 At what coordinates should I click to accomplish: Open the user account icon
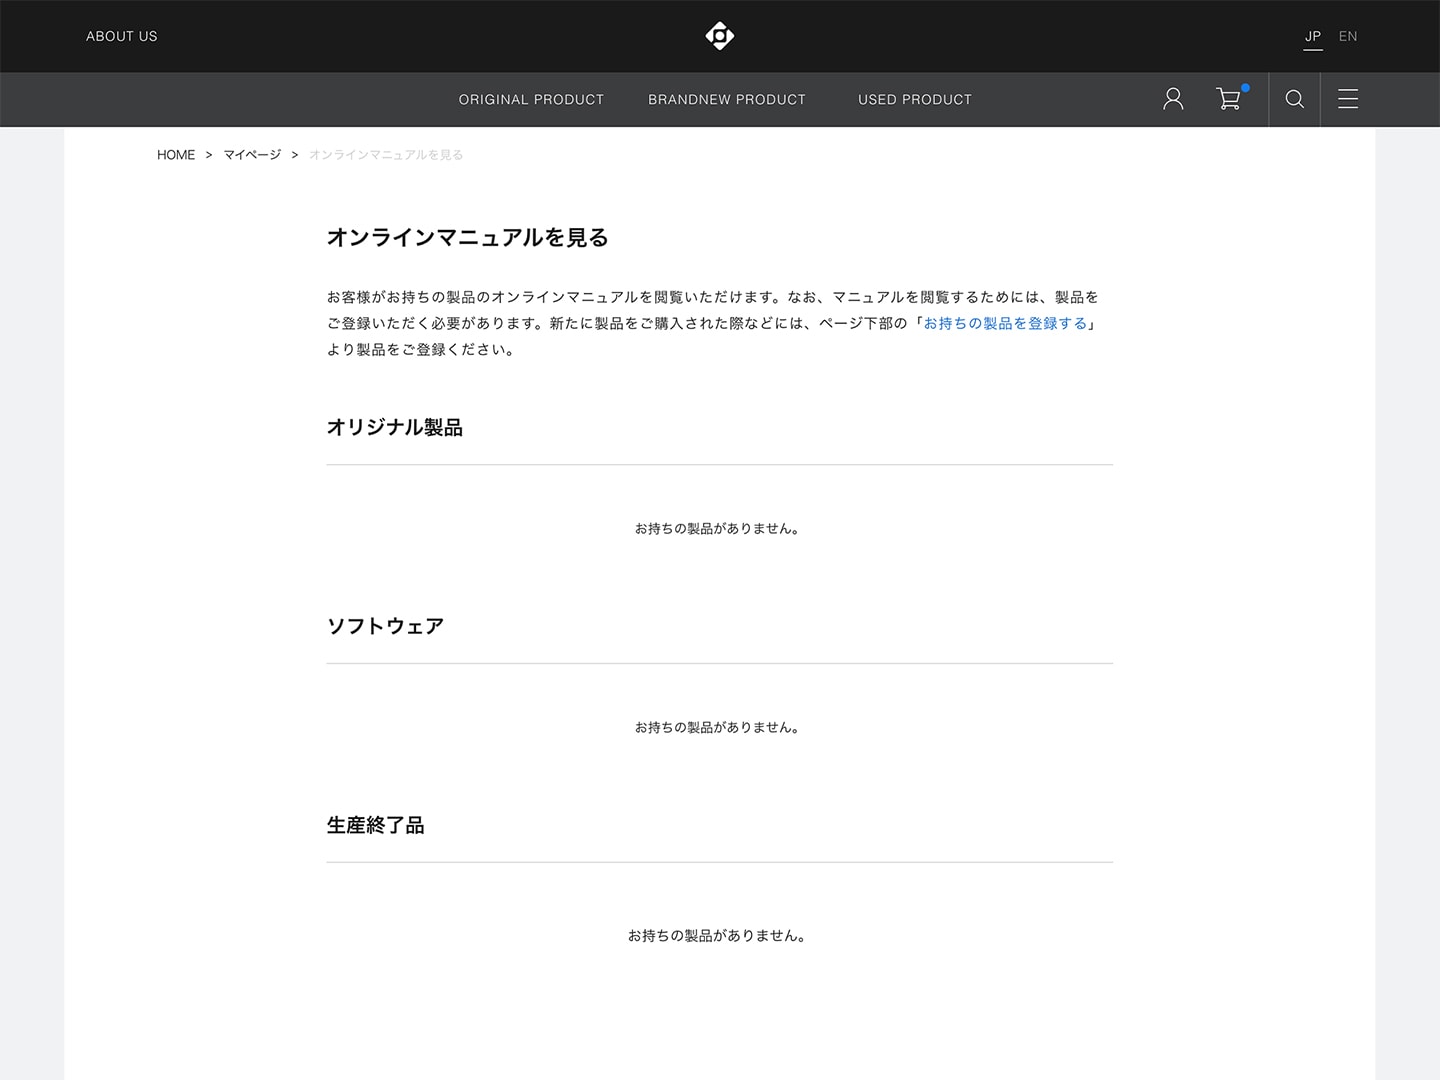[1173, 99]
